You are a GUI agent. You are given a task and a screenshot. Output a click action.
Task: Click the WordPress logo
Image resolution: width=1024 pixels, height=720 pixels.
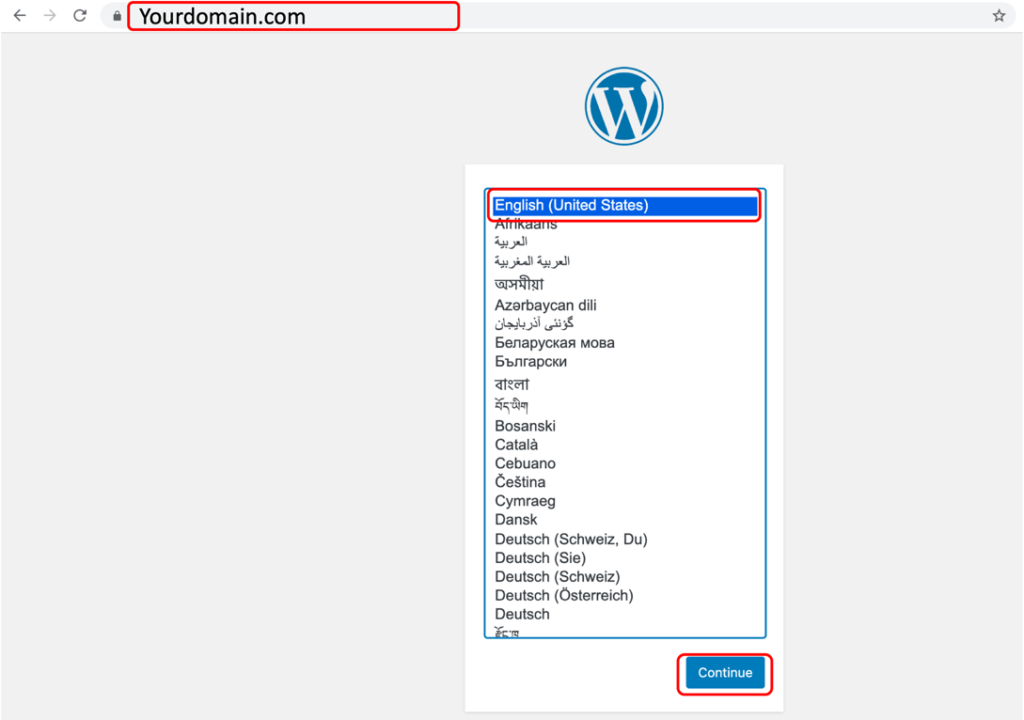[624, 106]
